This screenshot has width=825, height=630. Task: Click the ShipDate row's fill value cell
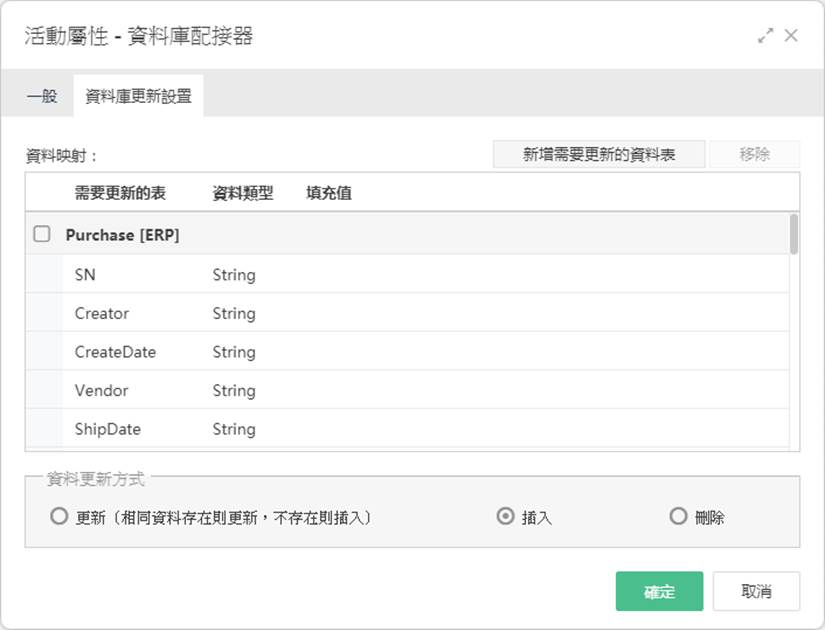pos(545,428)
